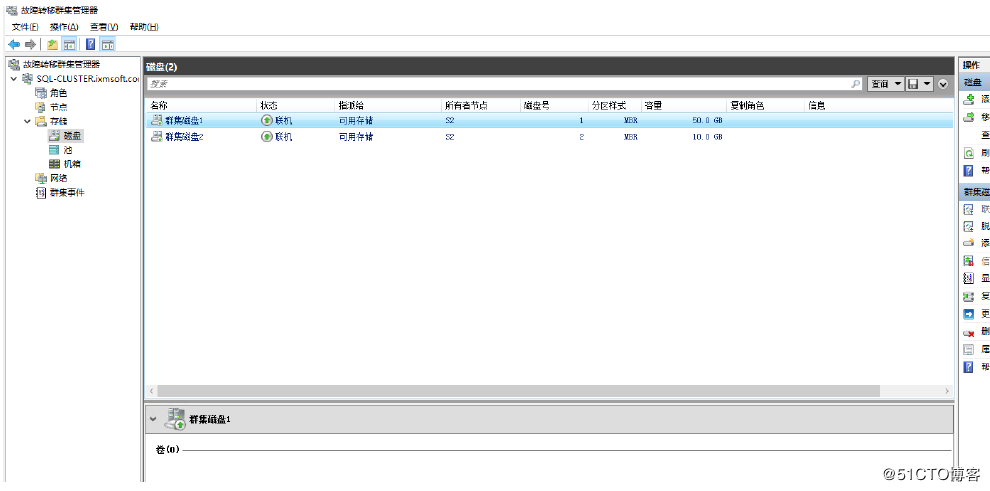Open the 文件(F) menu
This screenshot has width=990, height=491.
click(25, 27)
